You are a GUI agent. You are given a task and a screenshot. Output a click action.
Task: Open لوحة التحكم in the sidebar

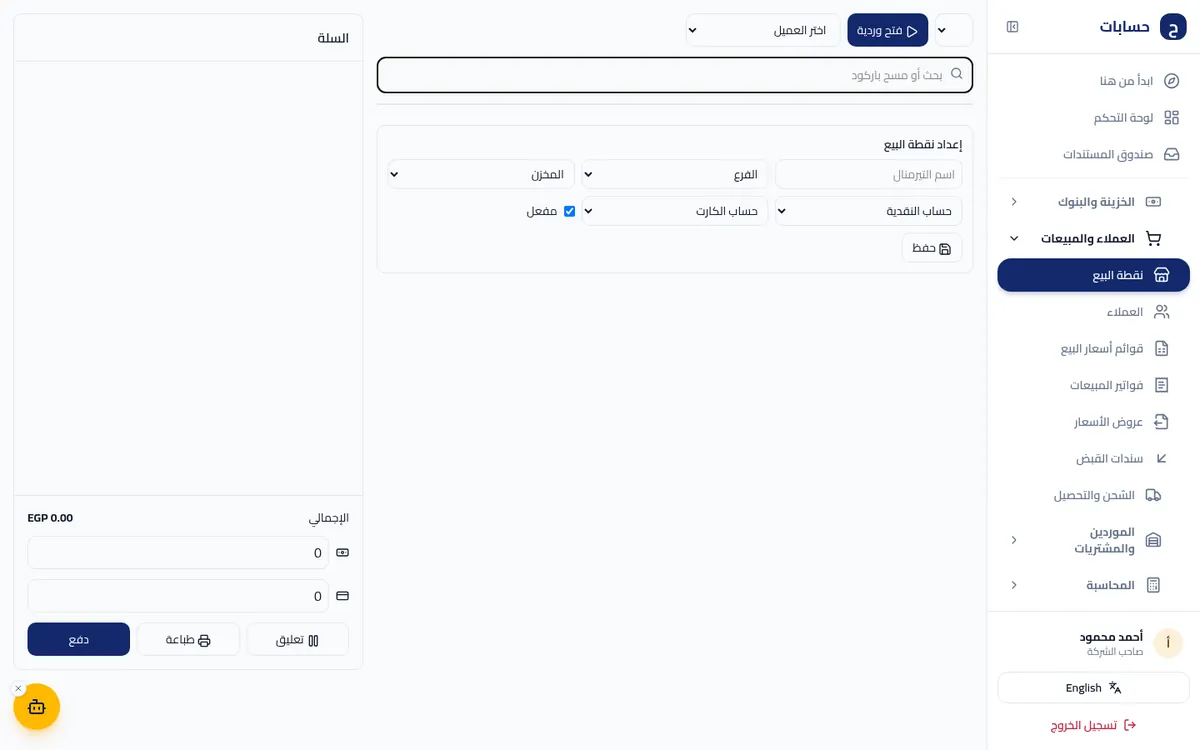click(x=1094, y=118)
